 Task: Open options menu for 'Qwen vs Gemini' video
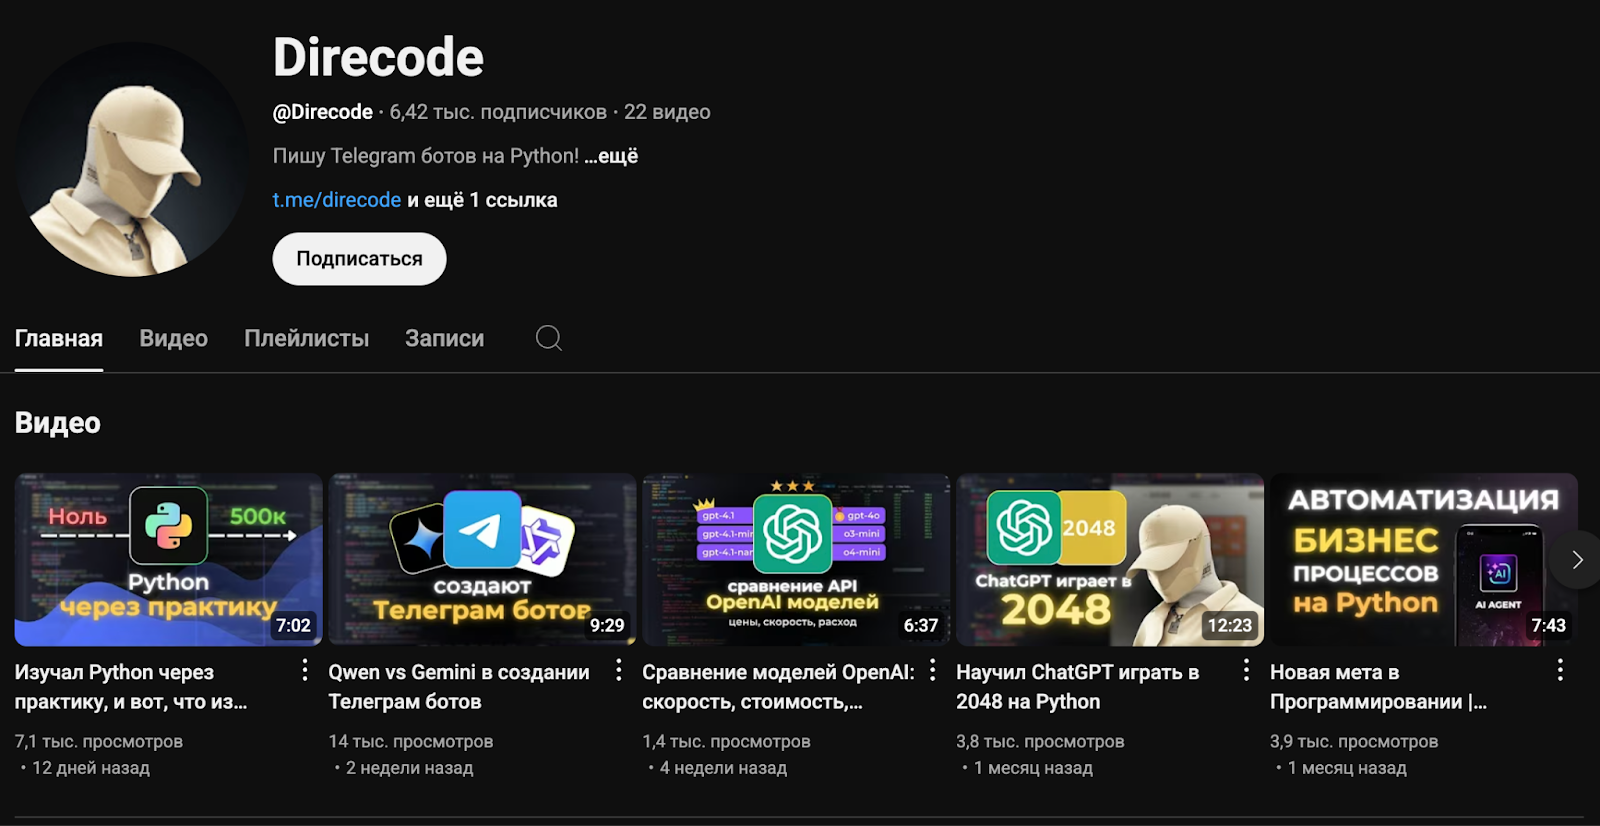(619, 670)
